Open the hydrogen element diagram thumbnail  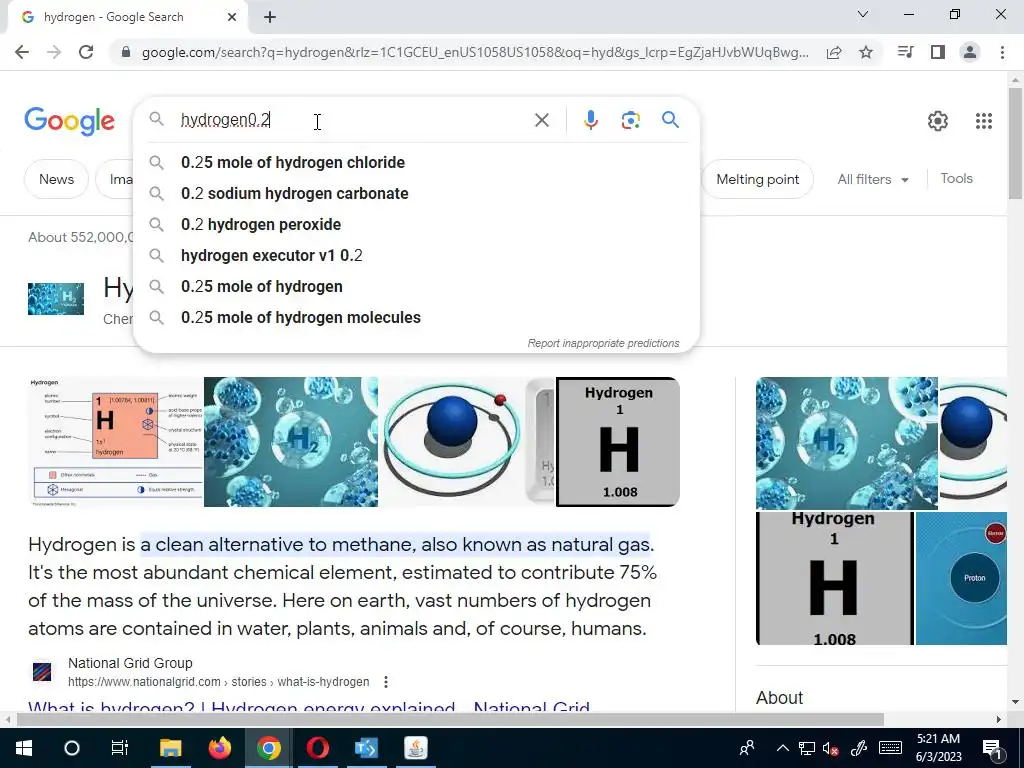coord(116,441)
